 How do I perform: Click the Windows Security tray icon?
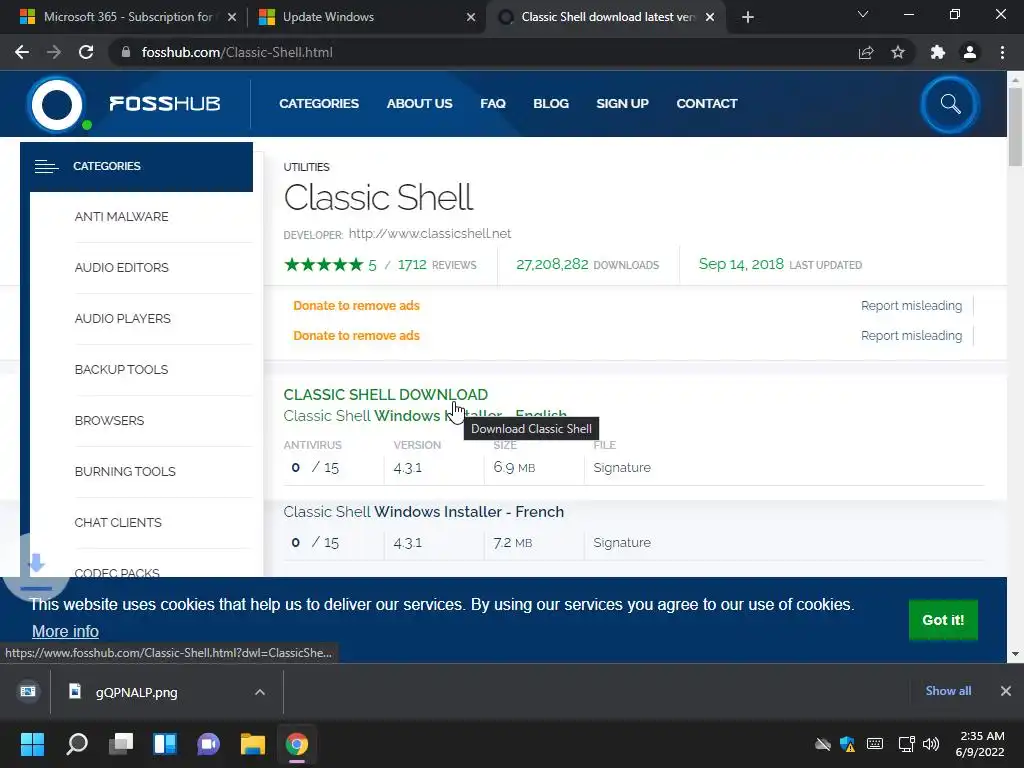(848, 744)
